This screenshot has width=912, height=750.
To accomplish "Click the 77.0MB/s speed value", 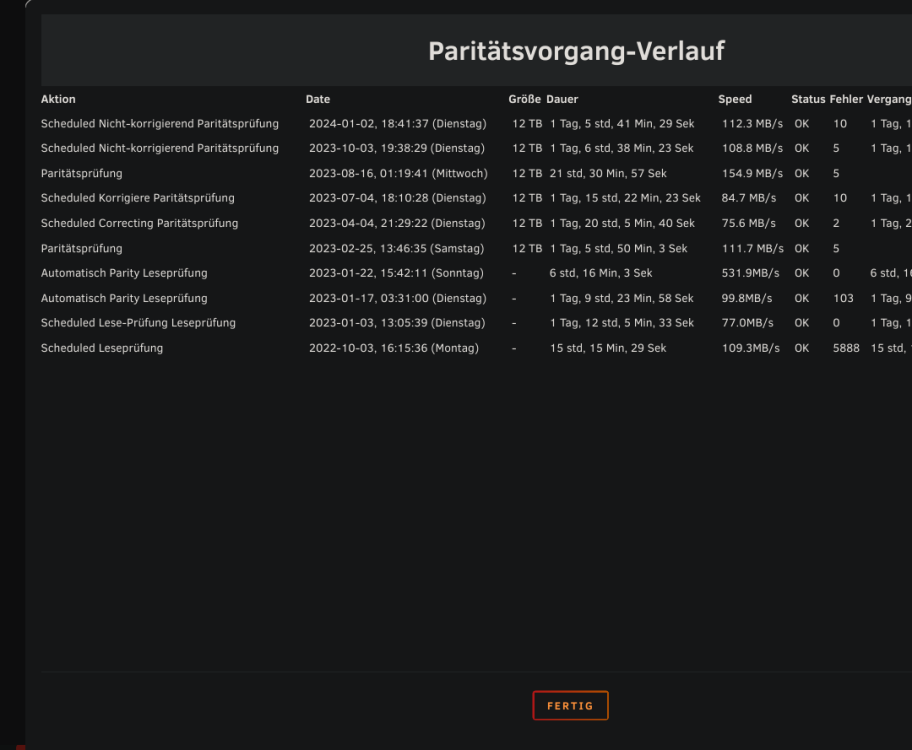I will pyautogui.click(x=747, y=323).
